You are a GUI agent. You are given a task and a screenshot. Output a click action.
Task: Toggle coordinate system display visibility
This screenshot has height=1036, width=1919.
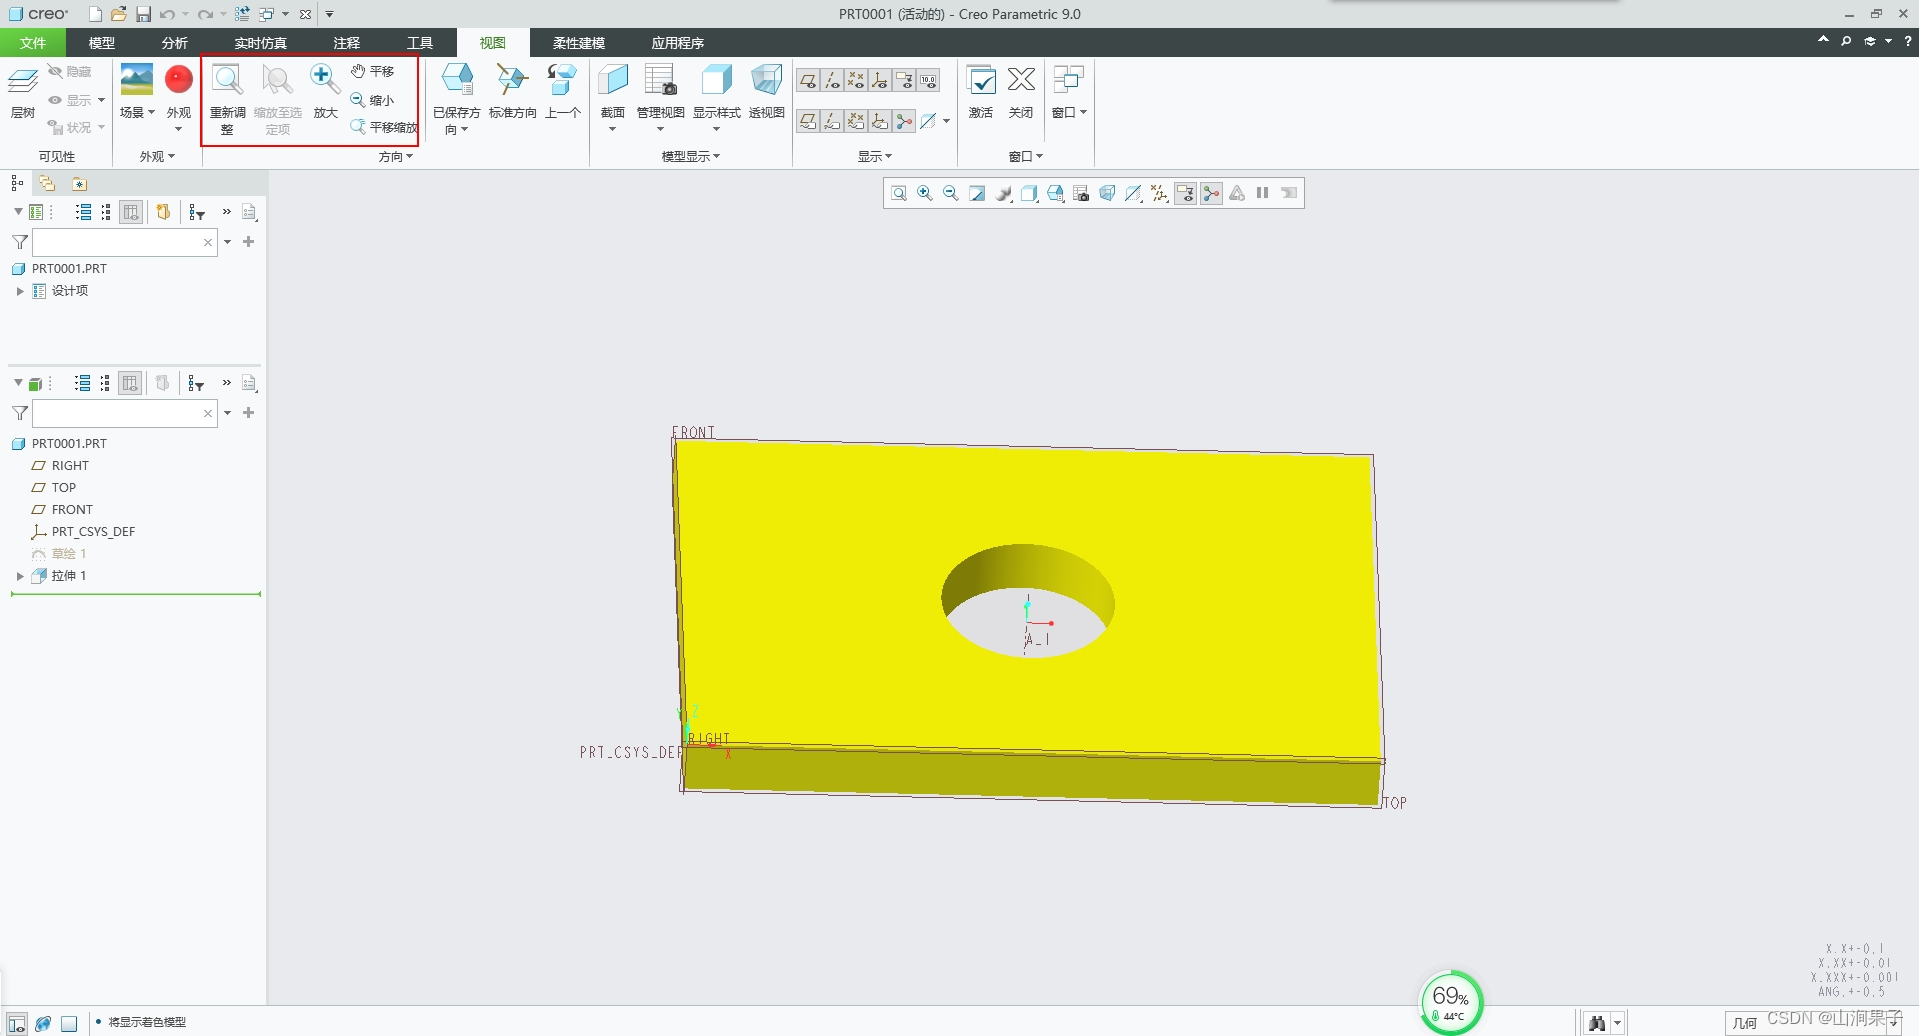click(881, 80)
